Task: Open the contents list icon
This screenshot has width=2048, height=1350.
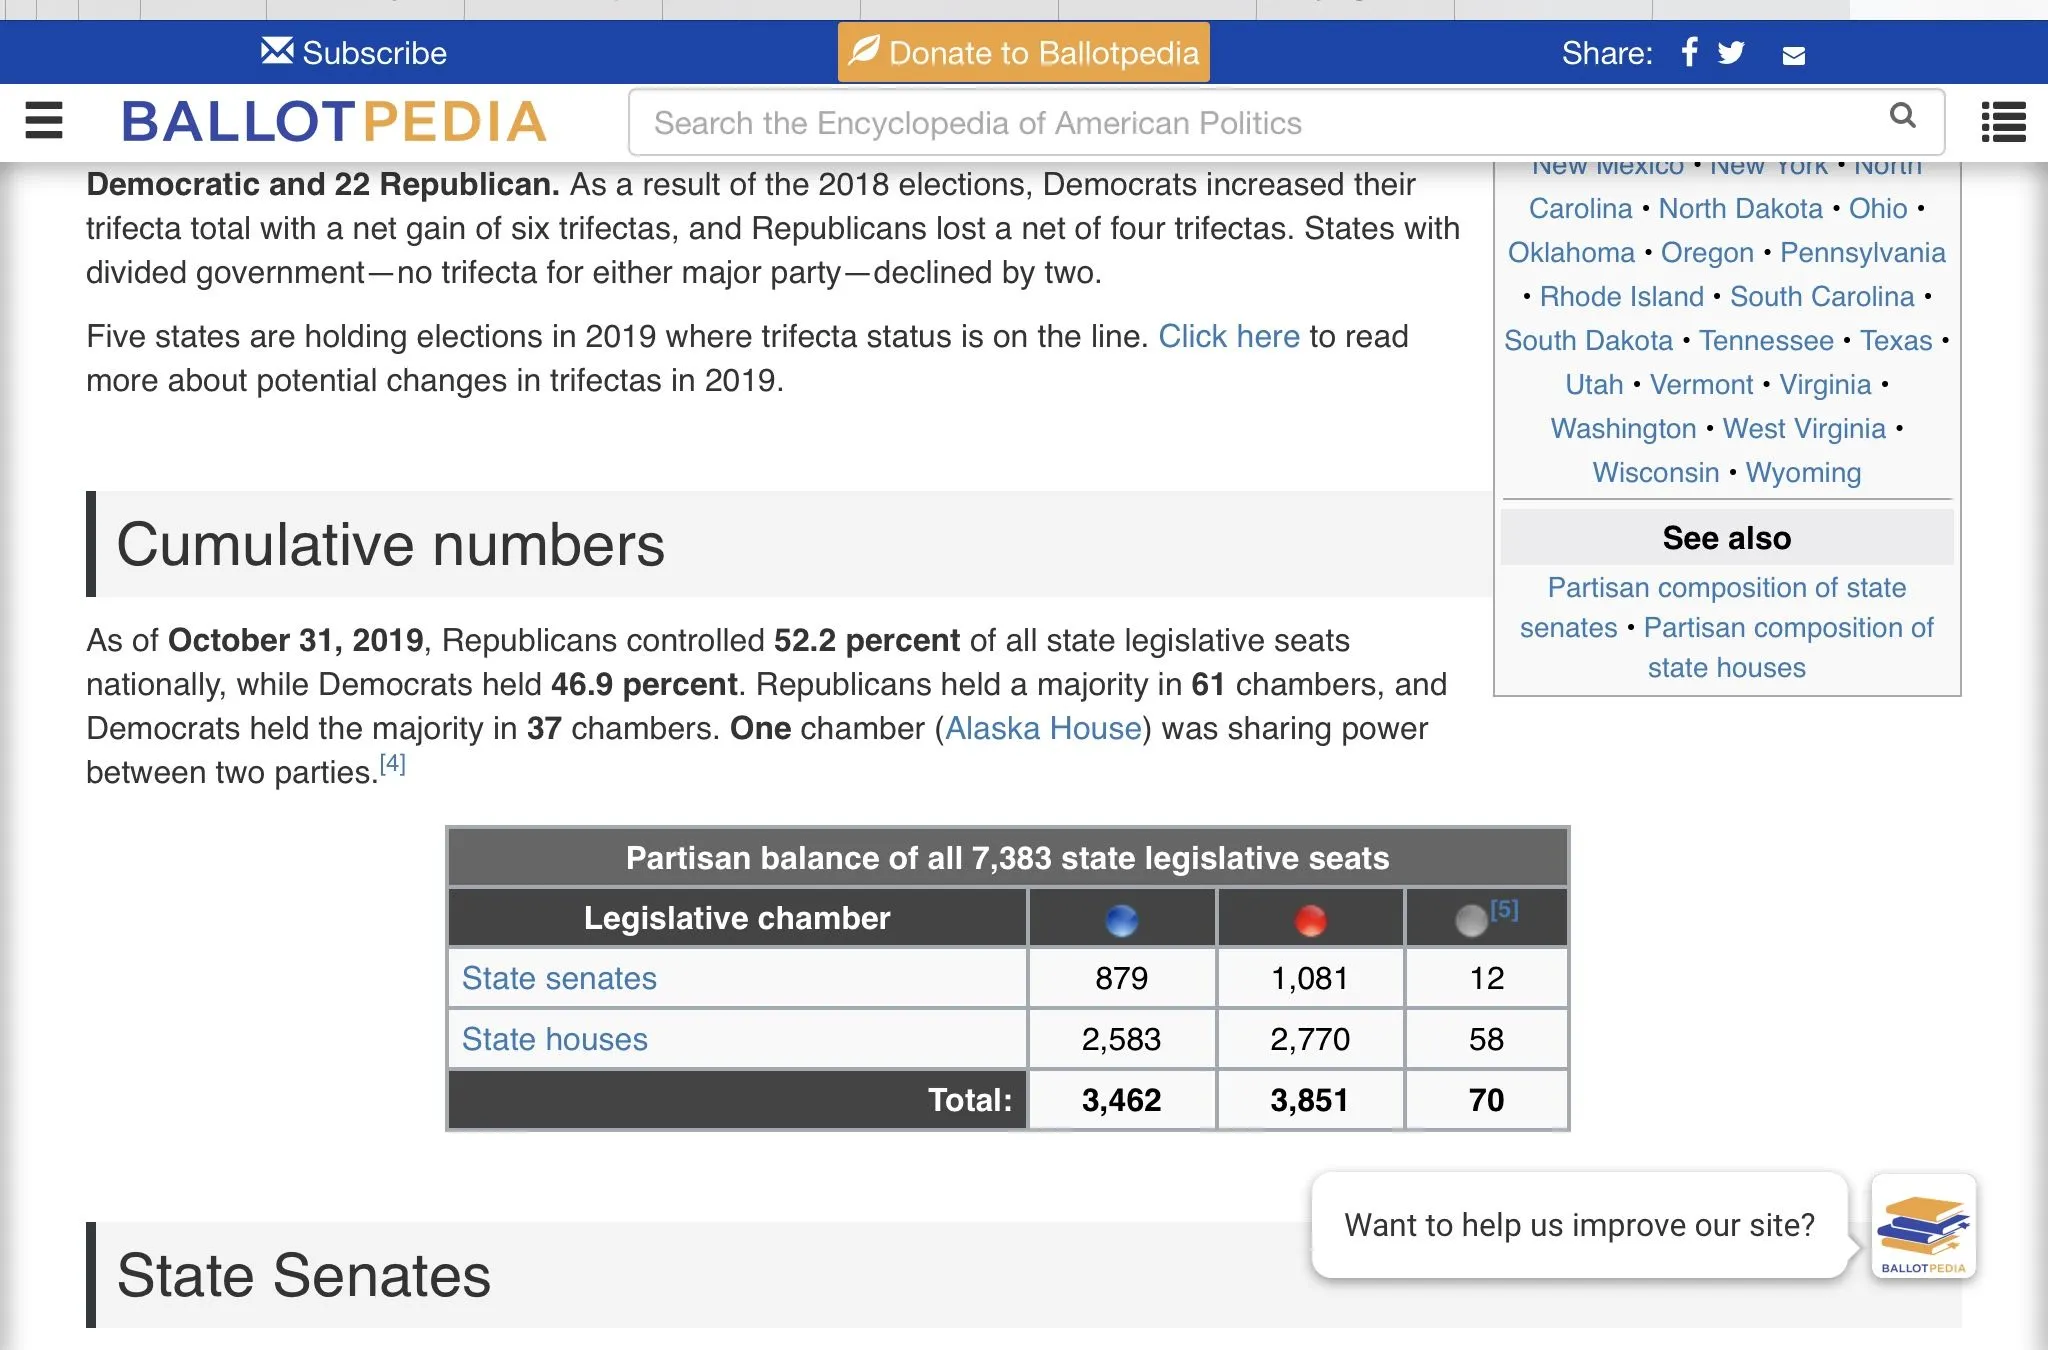Action: pos(2003,122)
